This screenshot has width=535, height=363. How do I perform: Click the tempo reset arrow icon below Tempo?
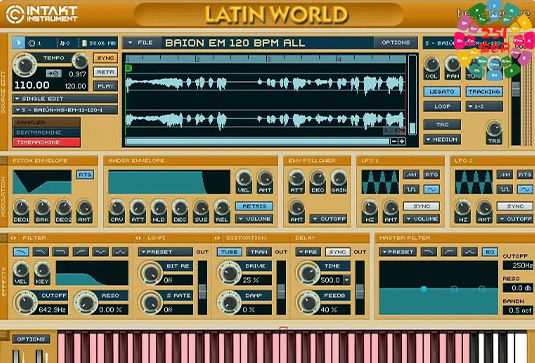54,73
